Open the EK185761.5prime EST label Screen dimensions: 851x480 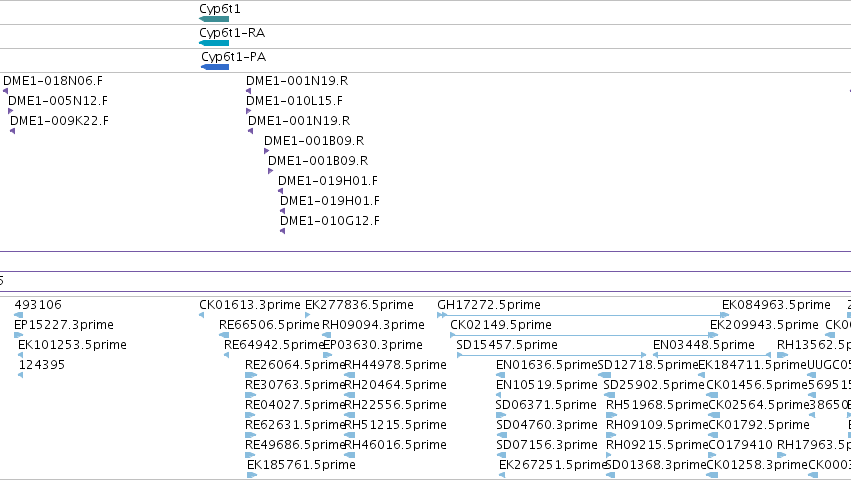[301, 465]
